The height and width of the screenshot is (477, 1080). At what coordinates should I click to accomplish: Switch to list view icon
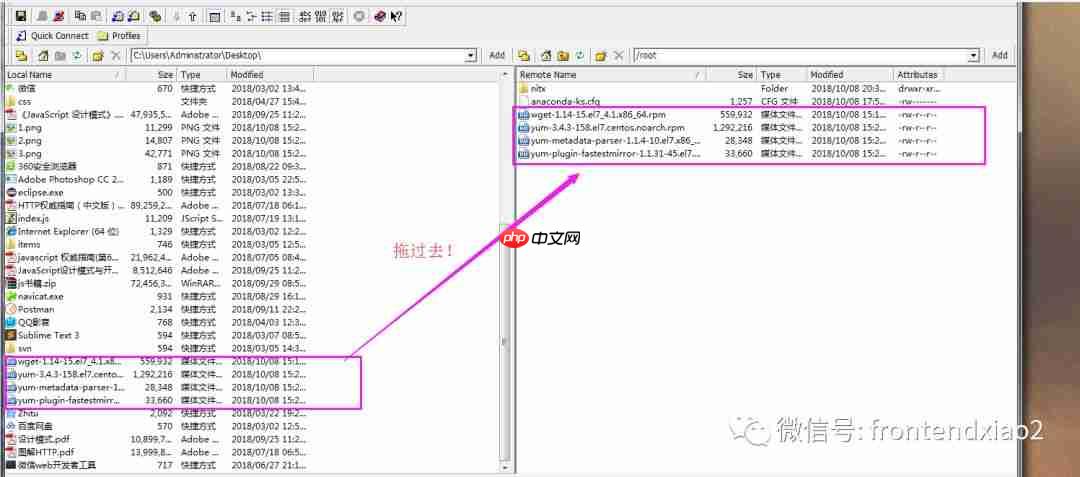[x=267, y=16]
